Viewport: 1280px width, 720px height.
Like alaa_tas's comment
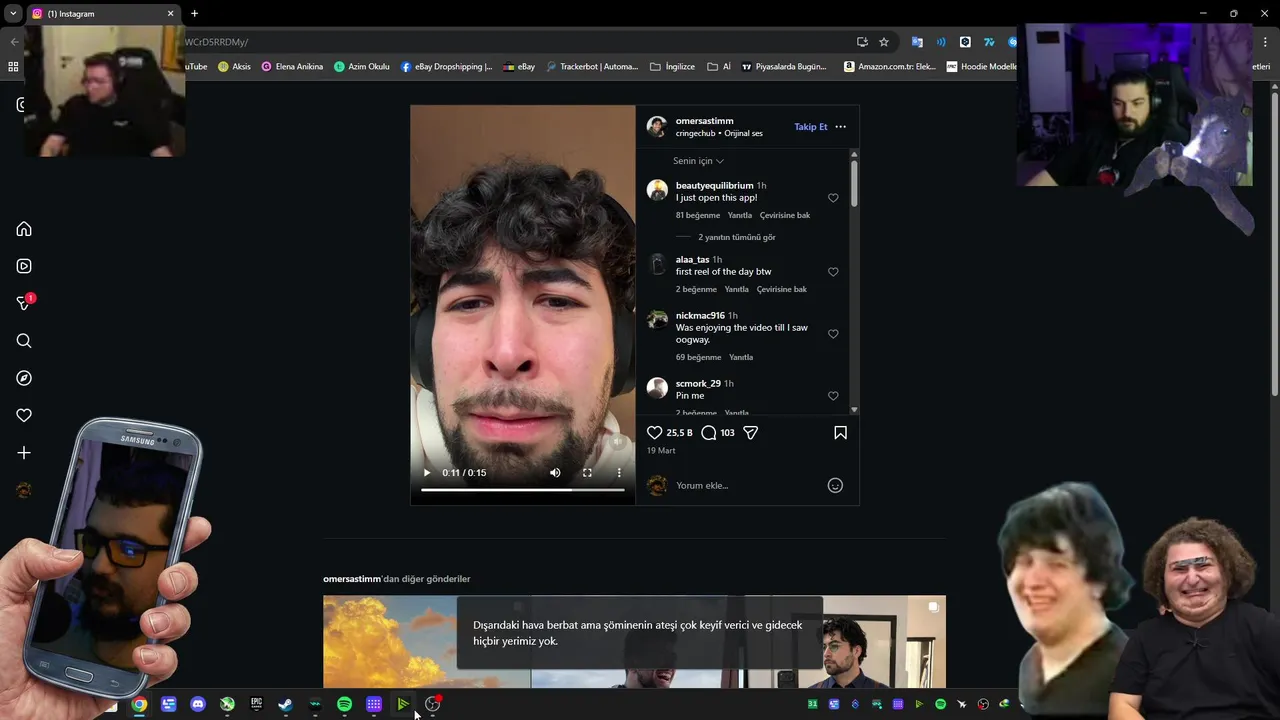tap(833, 272)
